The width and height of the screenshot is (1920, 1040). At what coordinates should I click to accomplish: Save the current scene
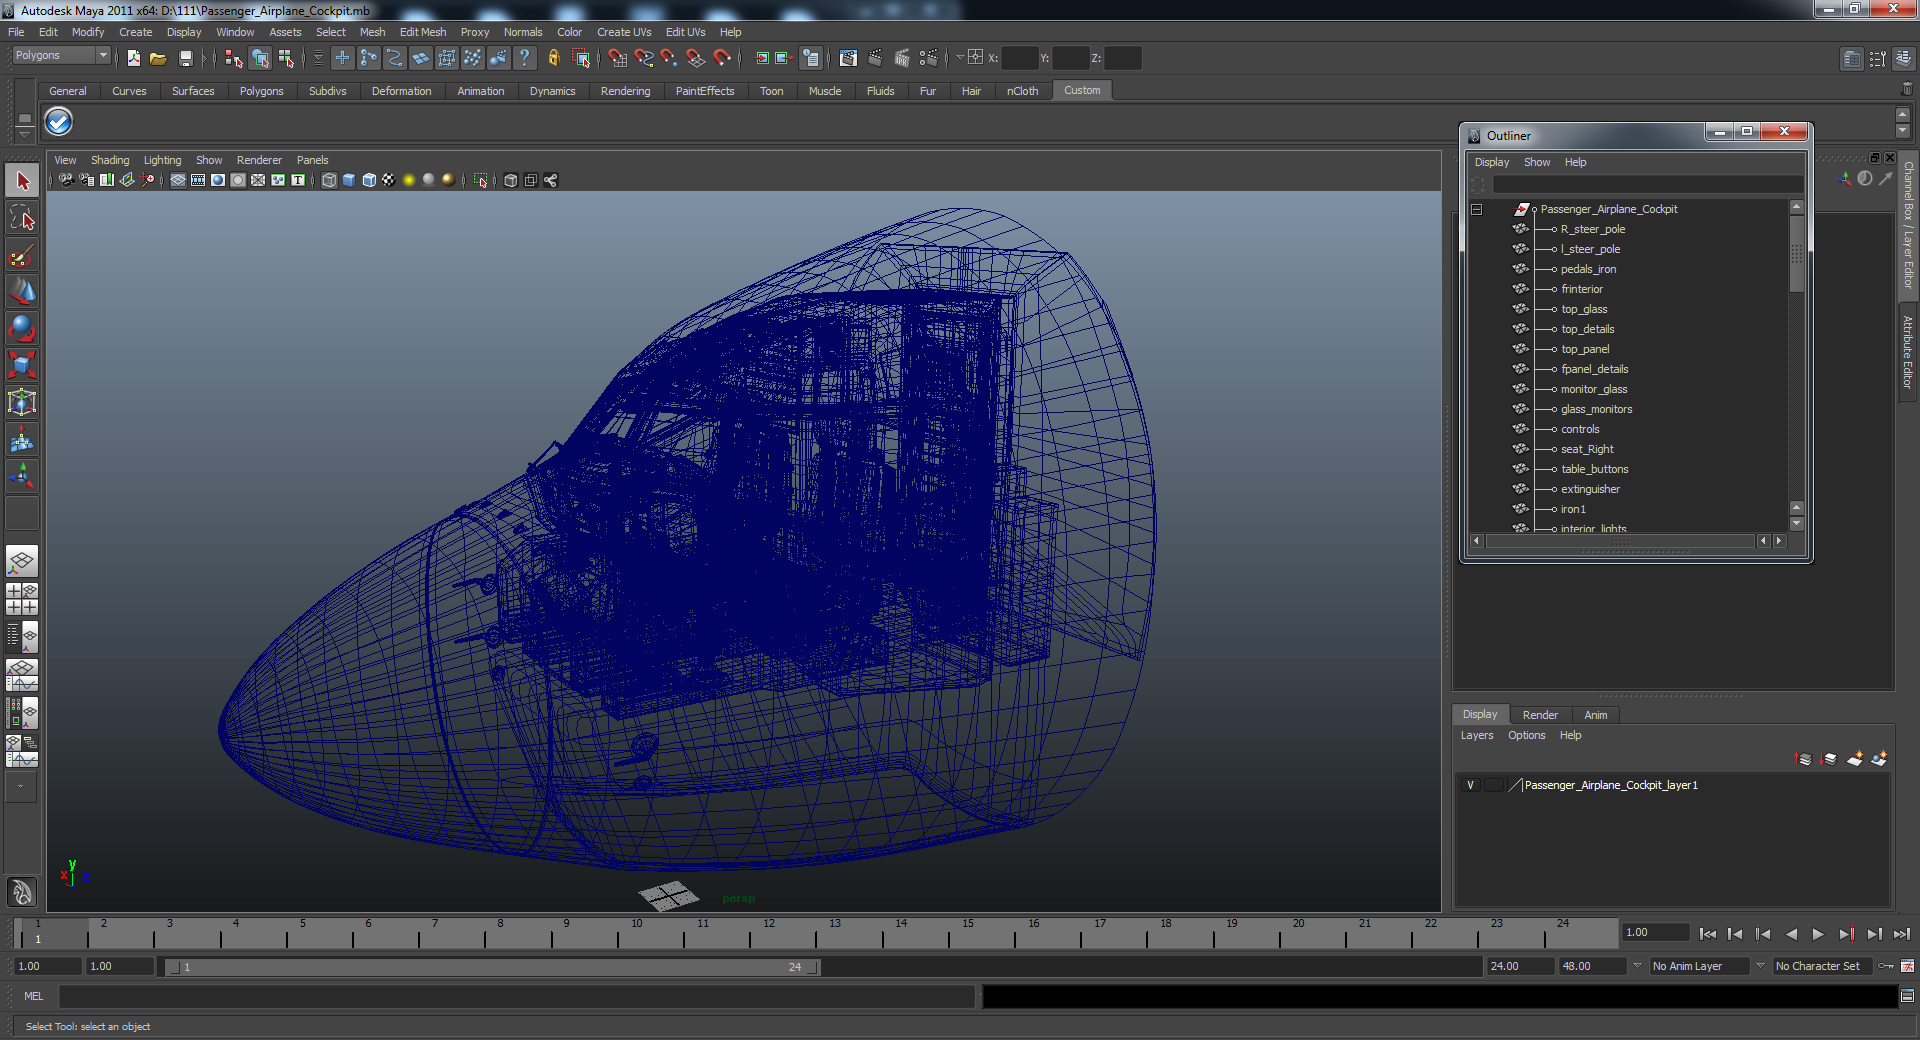[x=185, y=58]
